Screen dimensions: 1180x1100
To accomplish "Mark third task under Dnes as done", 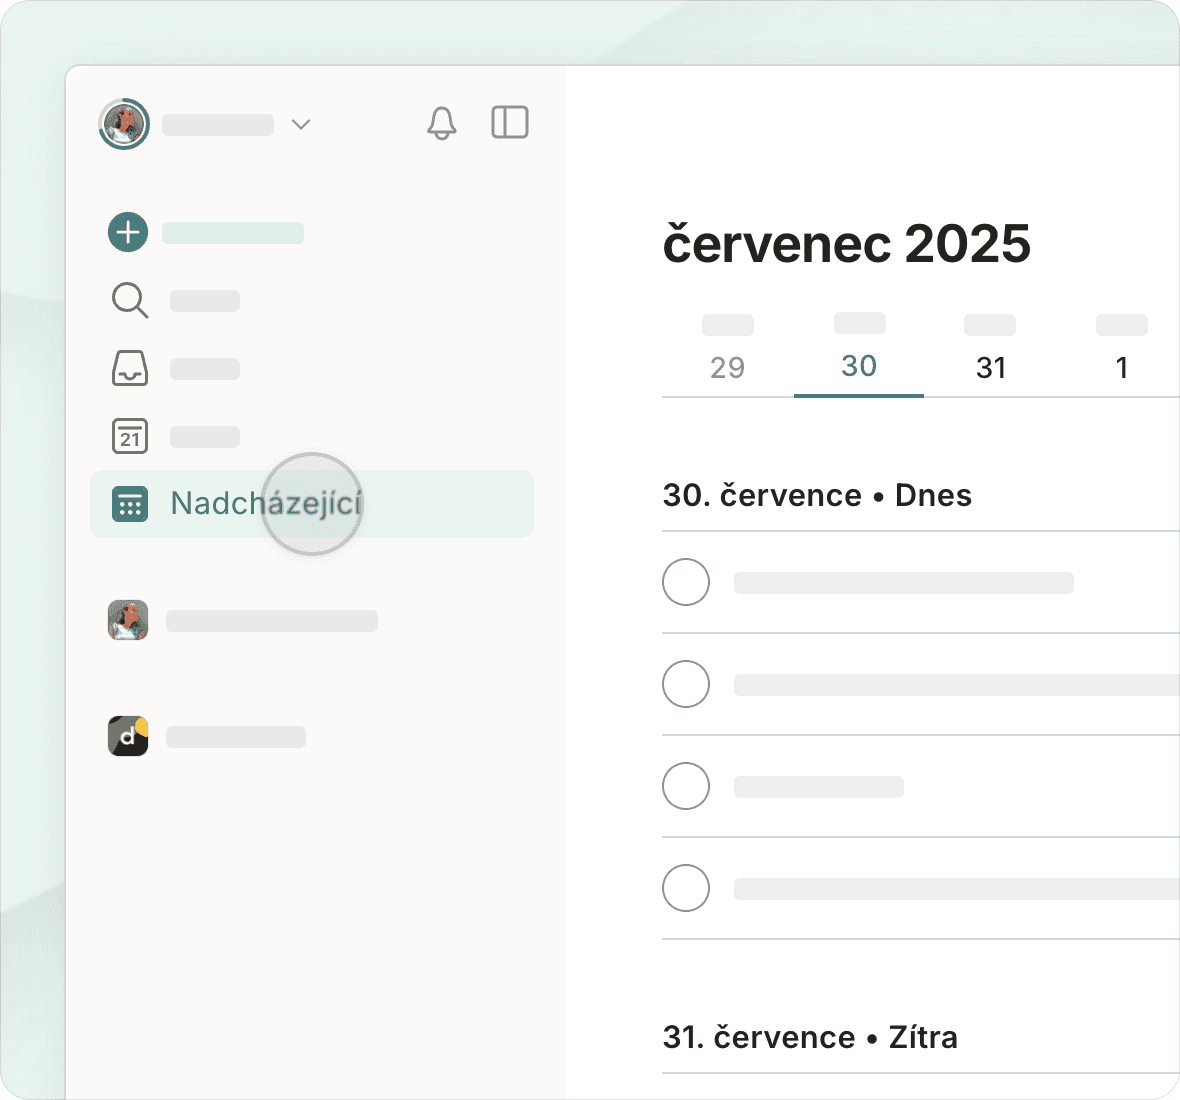I will (x=686, y=786).
